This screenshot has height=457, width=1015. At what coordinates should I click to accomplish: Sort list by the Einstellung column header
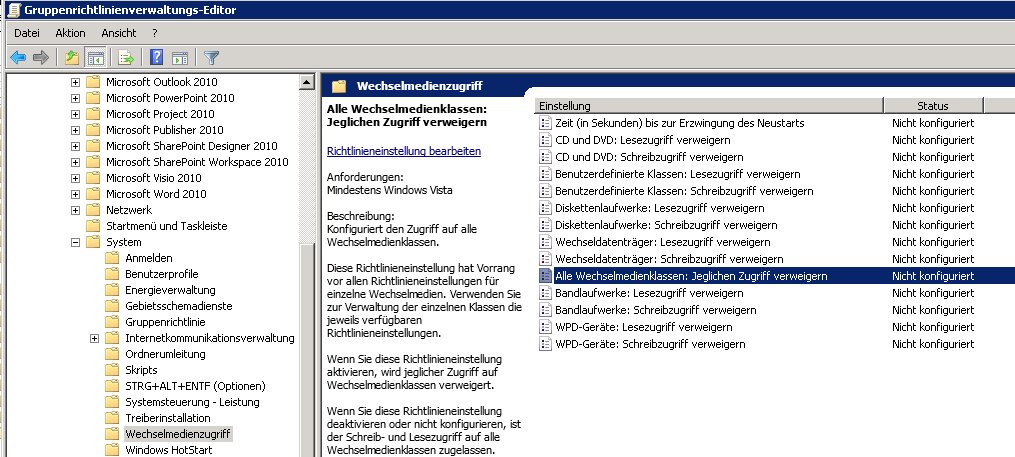coord(708,105)
